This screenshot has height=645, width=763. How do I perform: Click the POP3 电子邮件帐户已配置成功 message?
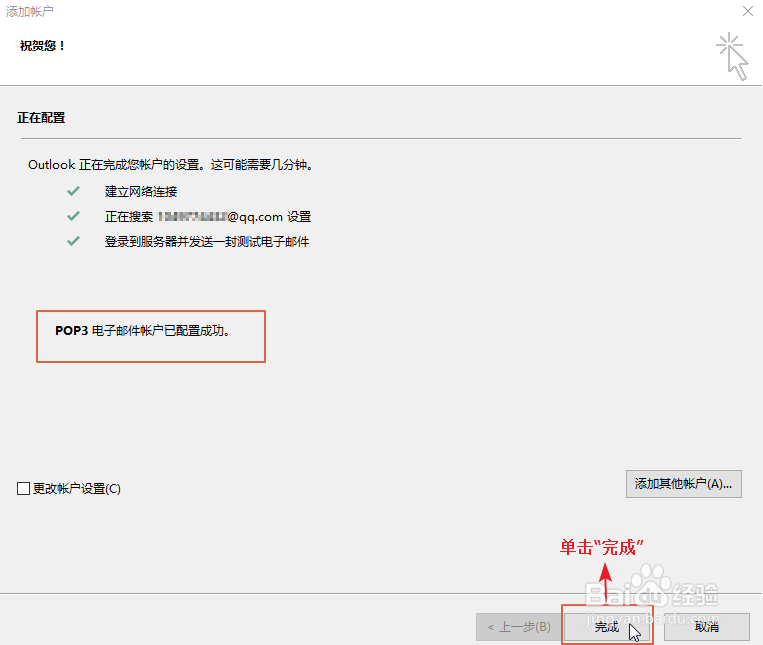(x=143, y=331)
